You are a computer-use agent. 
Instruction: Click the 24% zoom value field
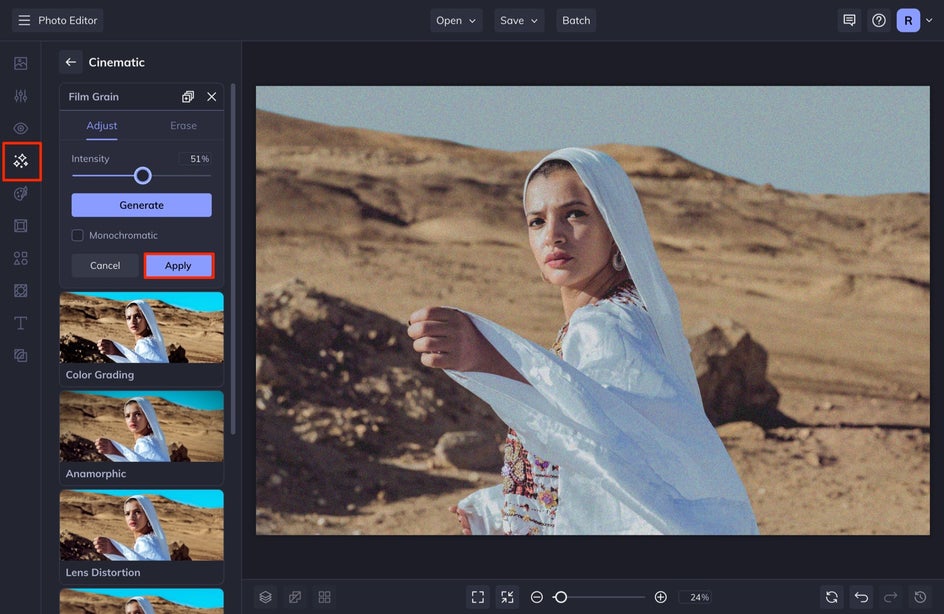[x=696, y=597]
